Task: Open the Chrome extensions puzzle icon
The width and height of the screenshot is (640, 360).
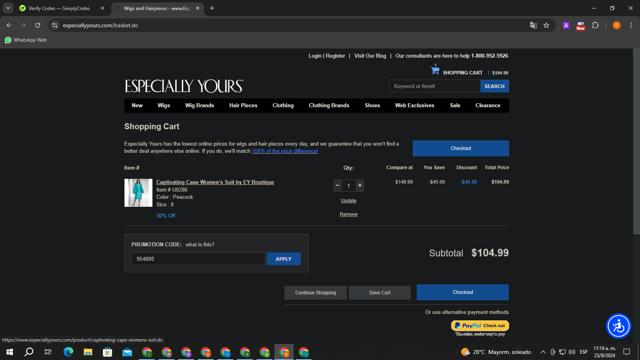Action: click(596, 25)
